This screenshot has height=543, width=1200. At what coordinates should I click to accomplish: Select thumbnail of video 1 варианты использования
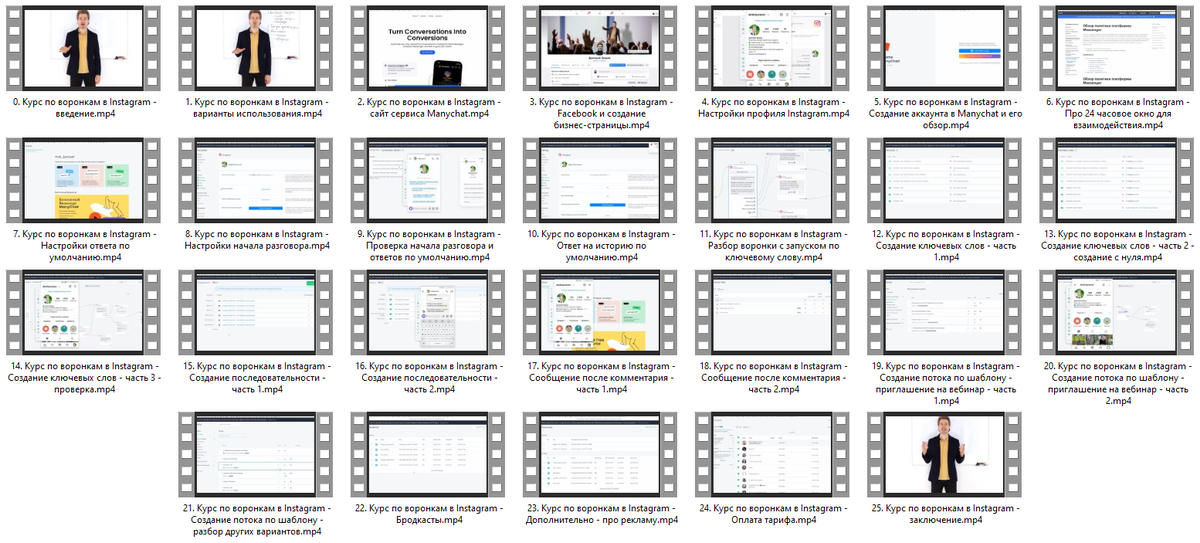[255, 47]
